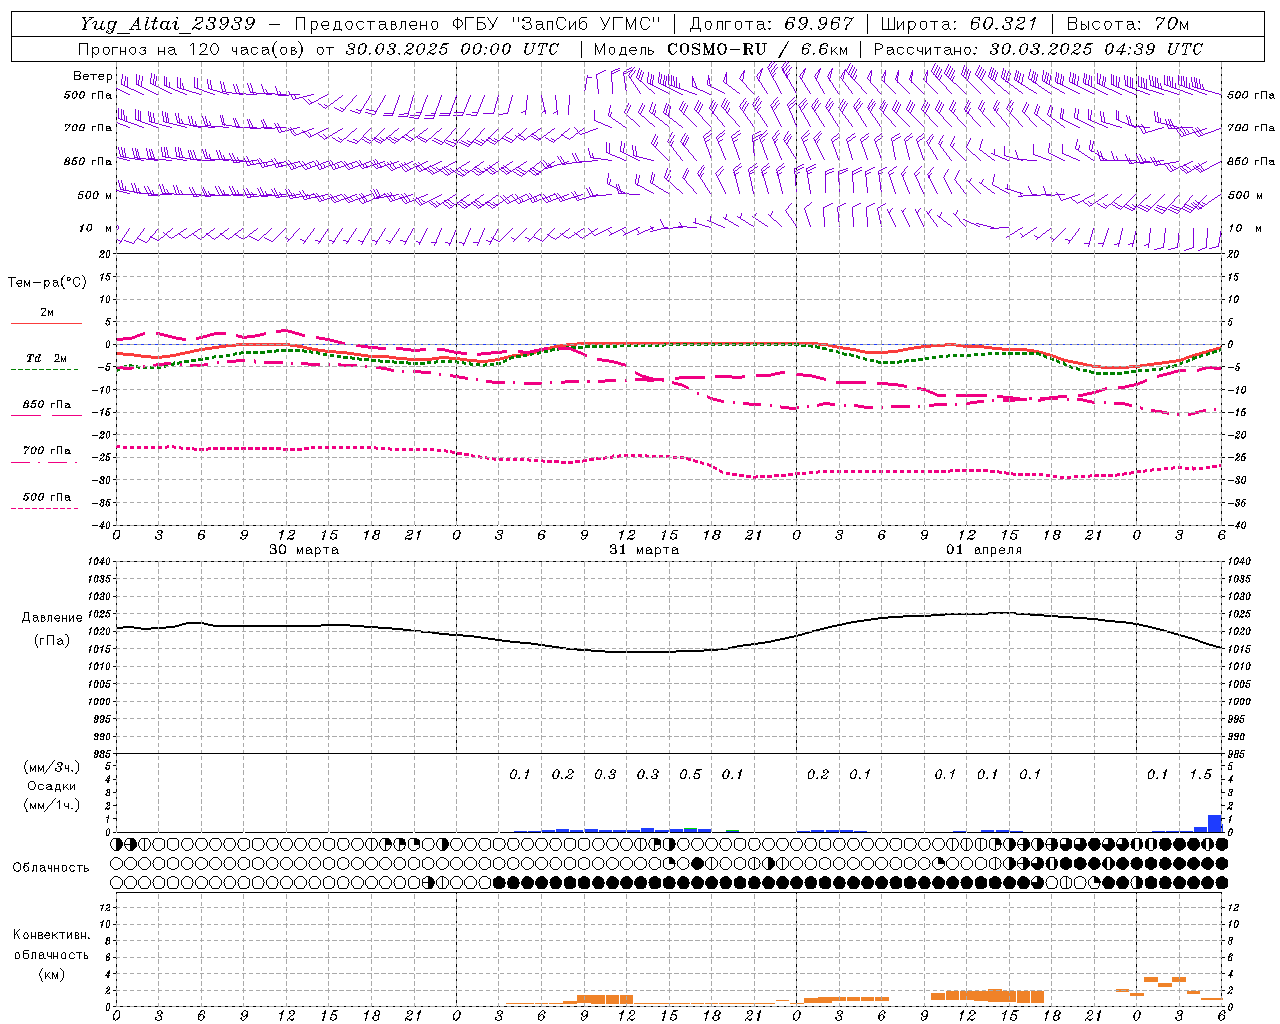Image resolution: width=1280 pixels, height=1024 pixels.
Task: Click the station title Yug_Altai_23939
Action: tap(168, 24)
